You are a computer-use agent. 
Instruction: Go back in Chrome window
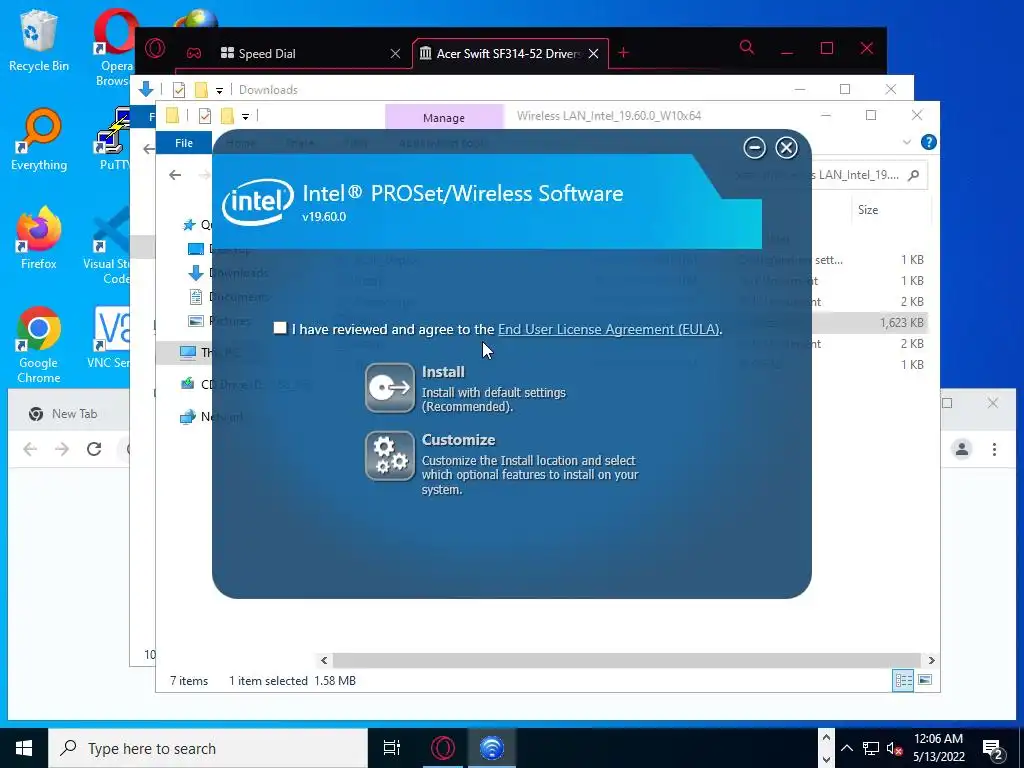coord(30,449)
